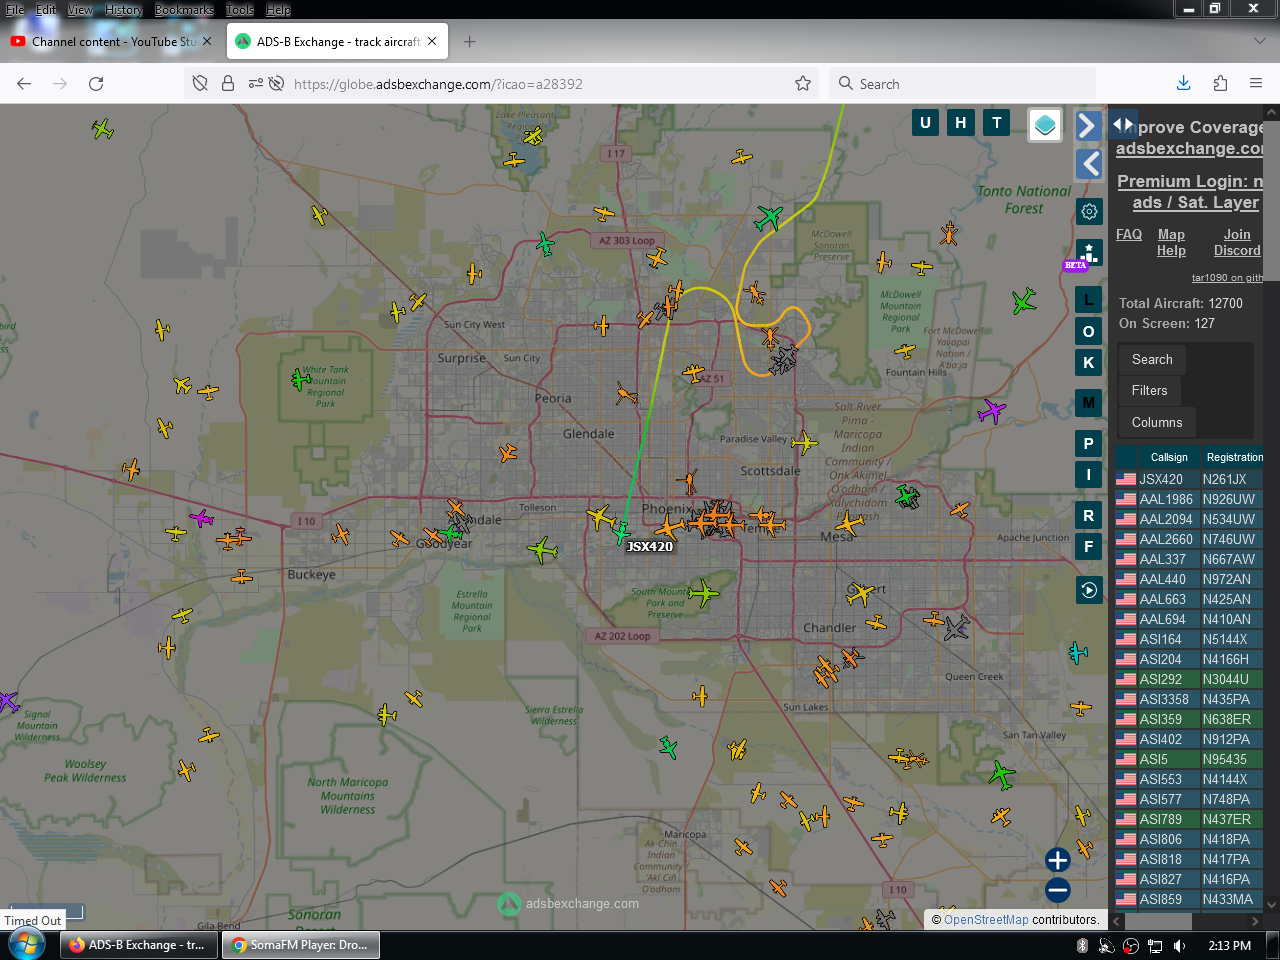Go back to the previous page
The height and width of the screenshot is (960, 1280).
[24, 84]
